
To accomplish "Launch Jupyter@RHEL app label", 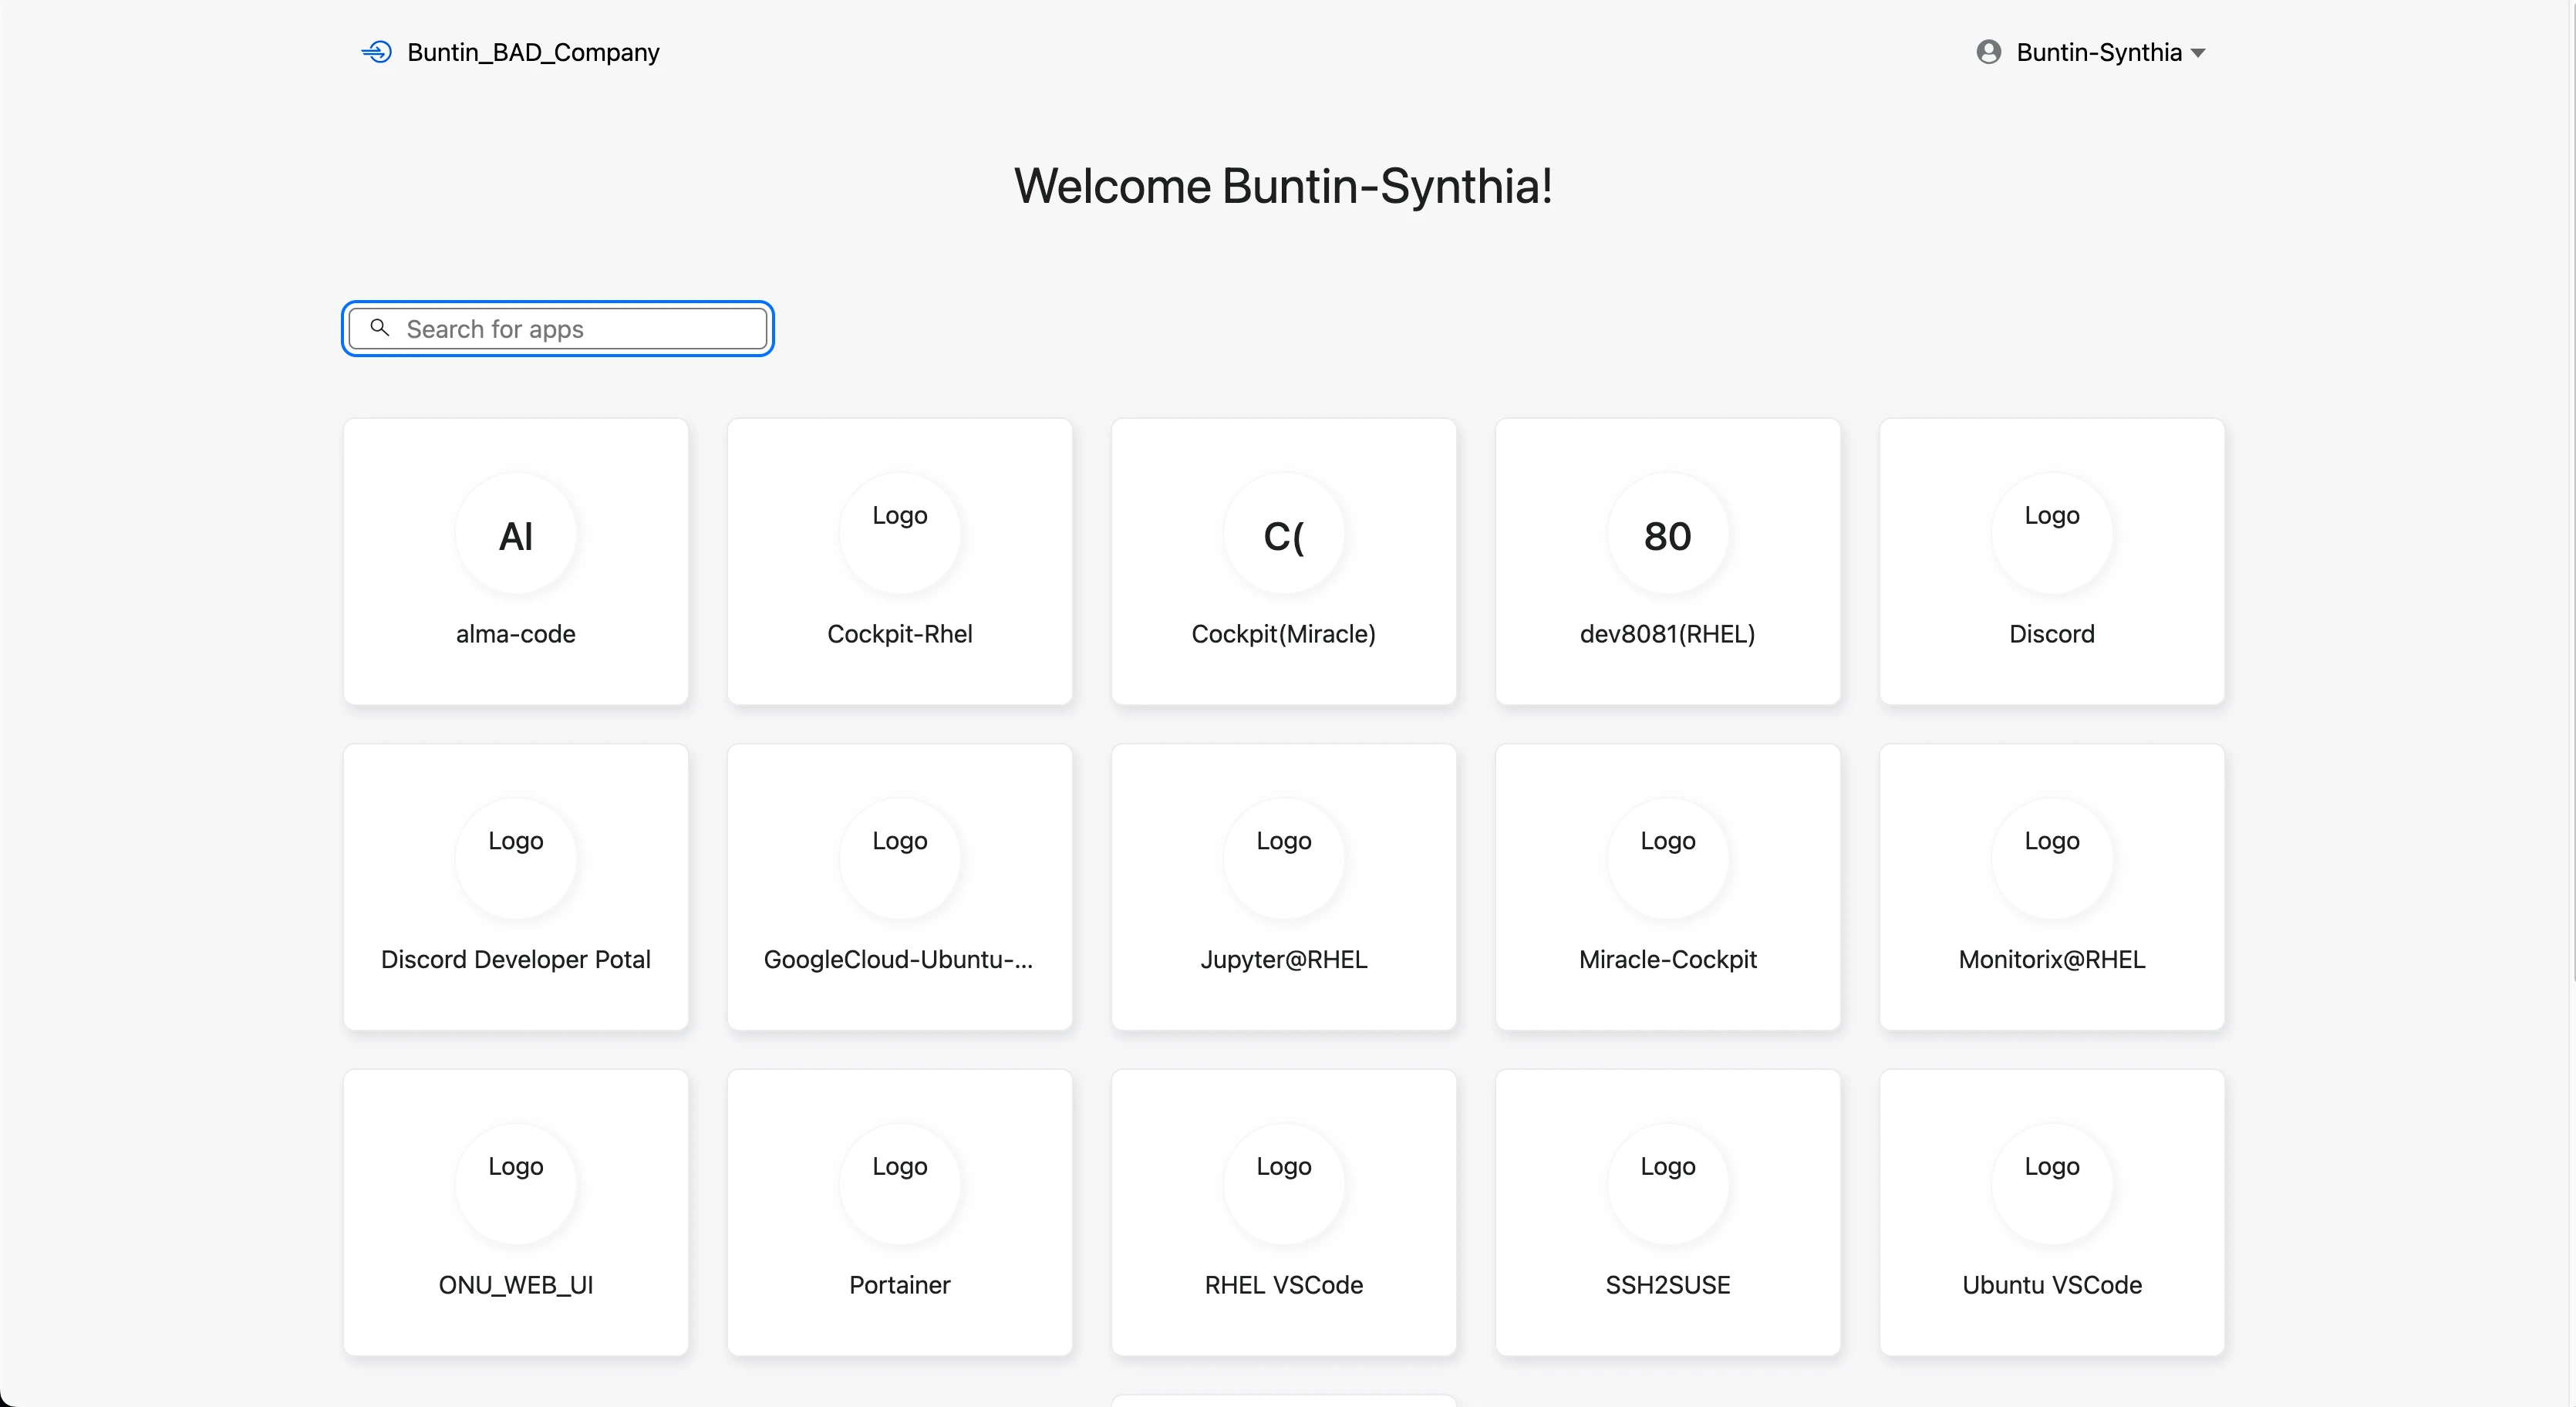I will click(1284, 959).
